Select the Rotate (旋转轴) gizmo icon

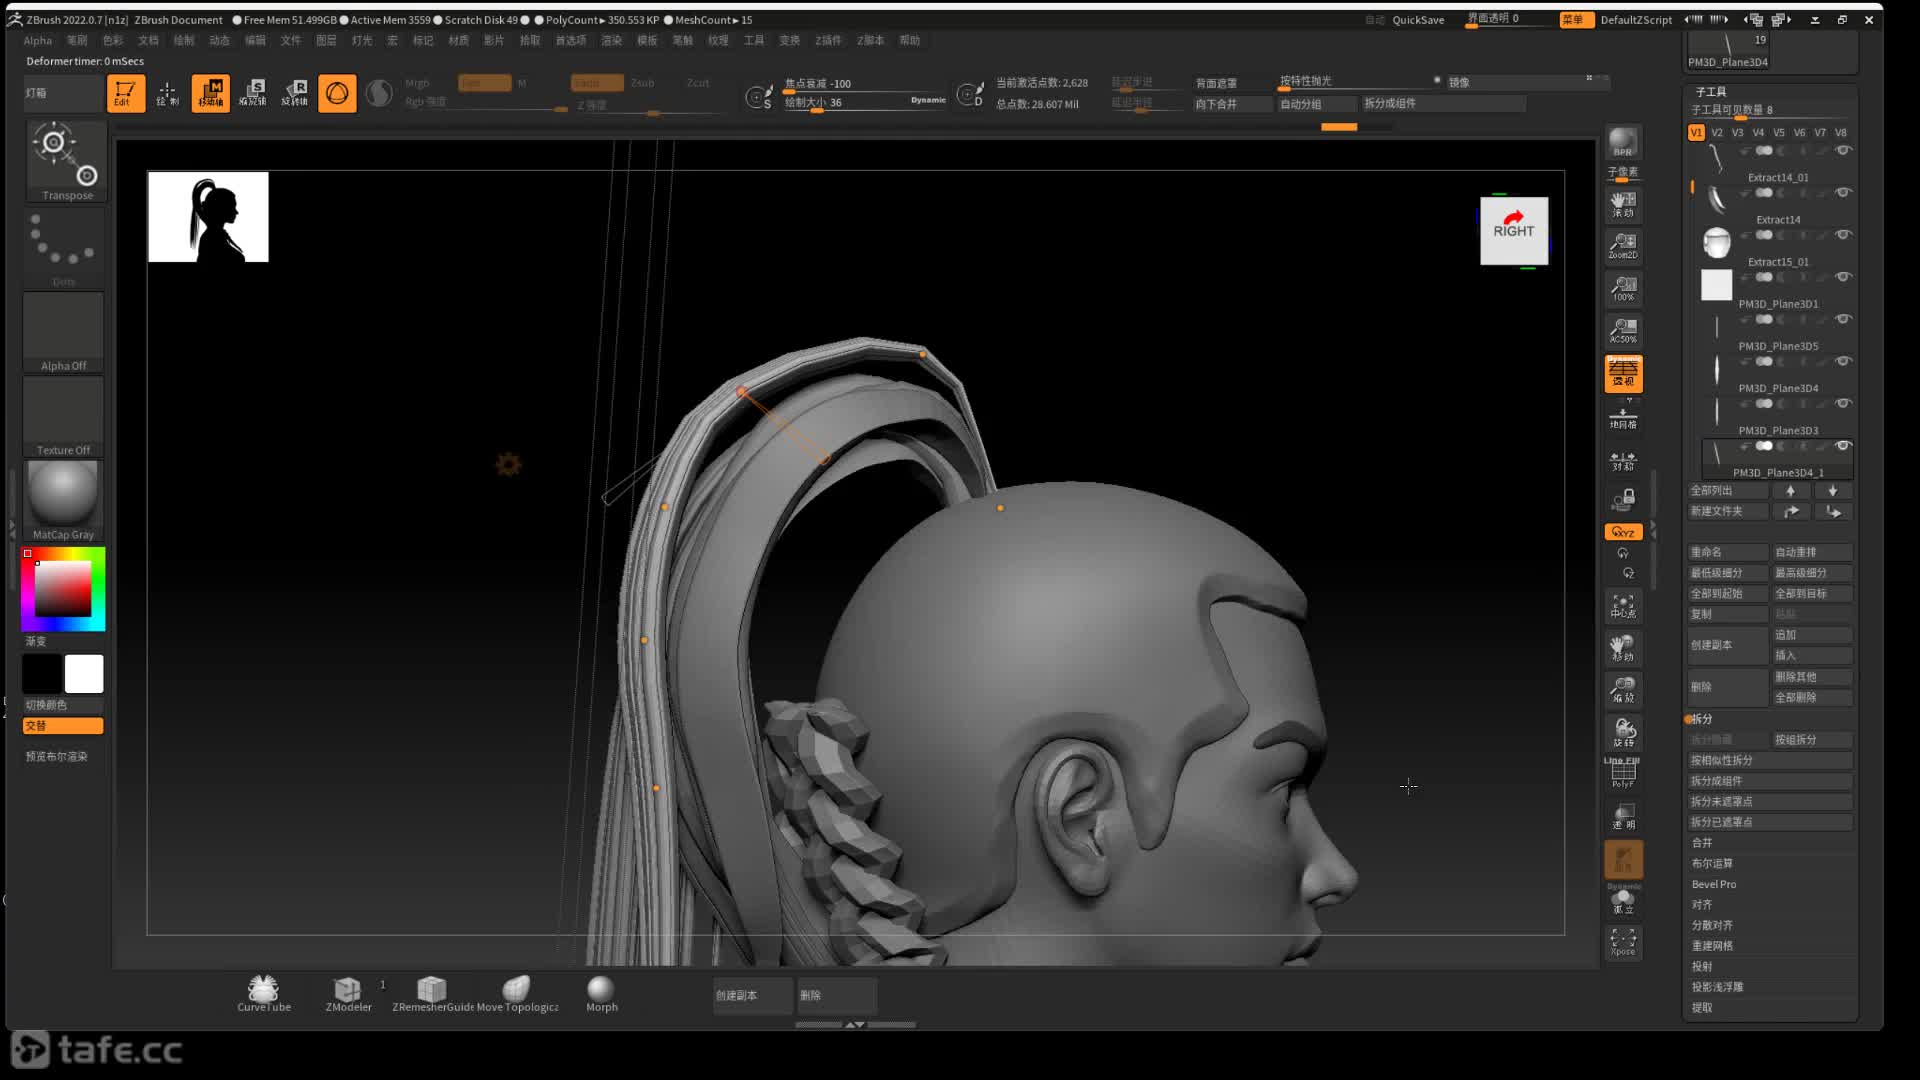pos(295,93)
